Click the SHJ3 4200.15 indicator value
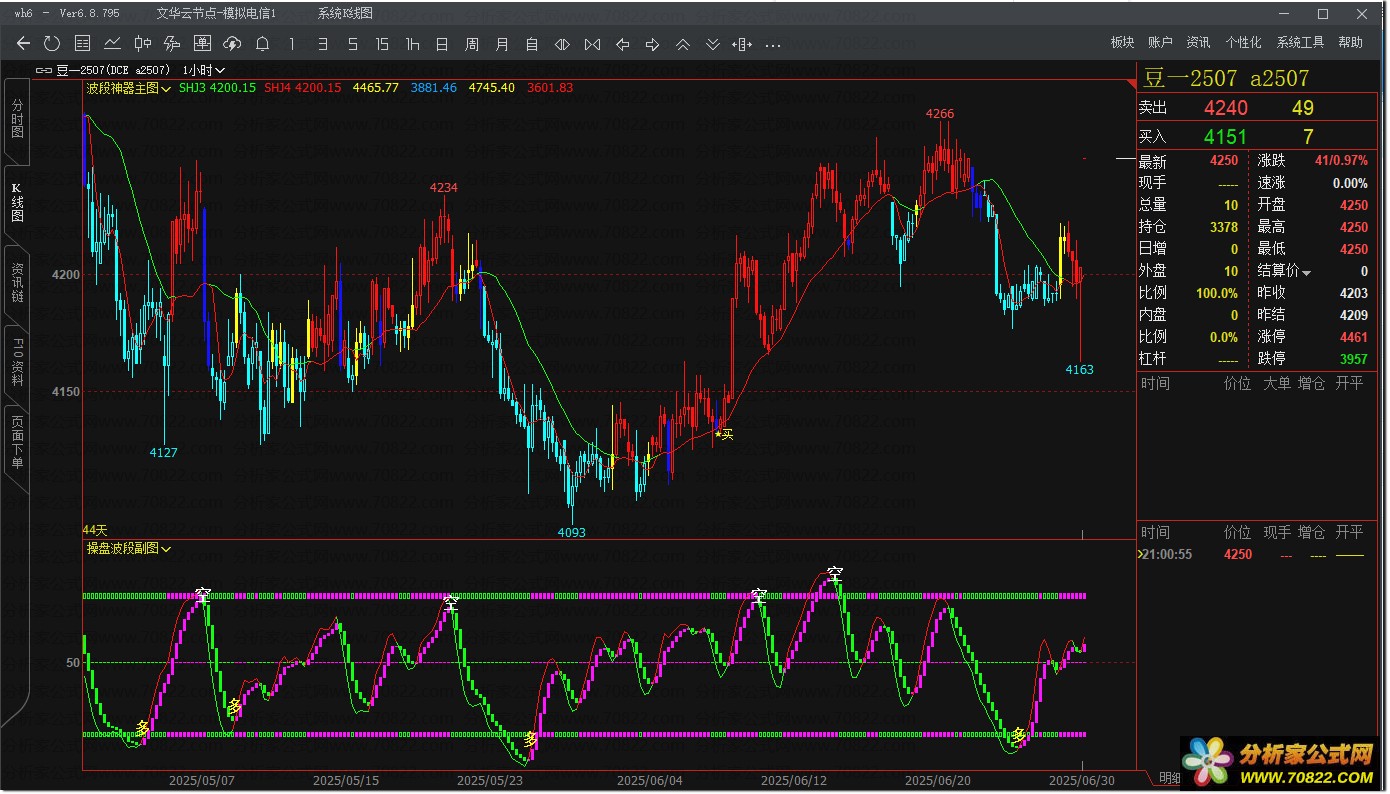Screen dimensions: 1390x794 tap(218, 88)
